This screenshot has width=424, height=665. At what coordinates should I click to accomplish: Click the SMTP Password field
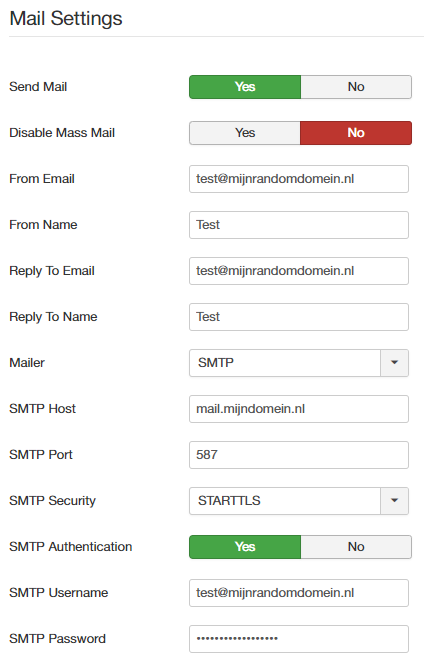point(299,639)
